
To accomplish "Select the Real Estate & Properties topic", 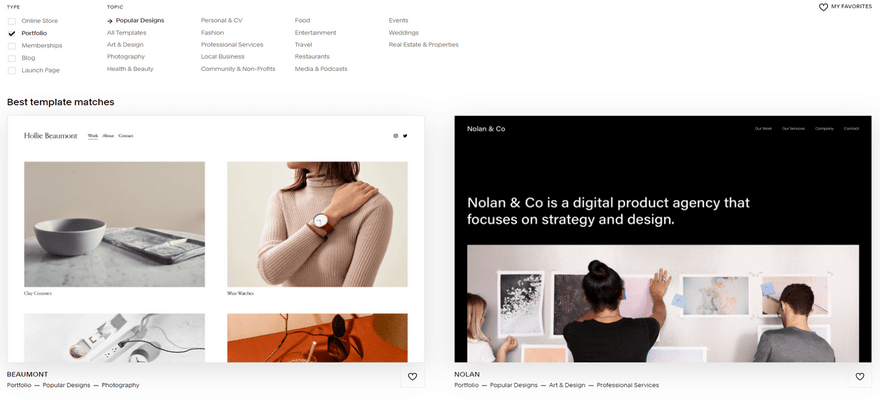I will point(423,44).
